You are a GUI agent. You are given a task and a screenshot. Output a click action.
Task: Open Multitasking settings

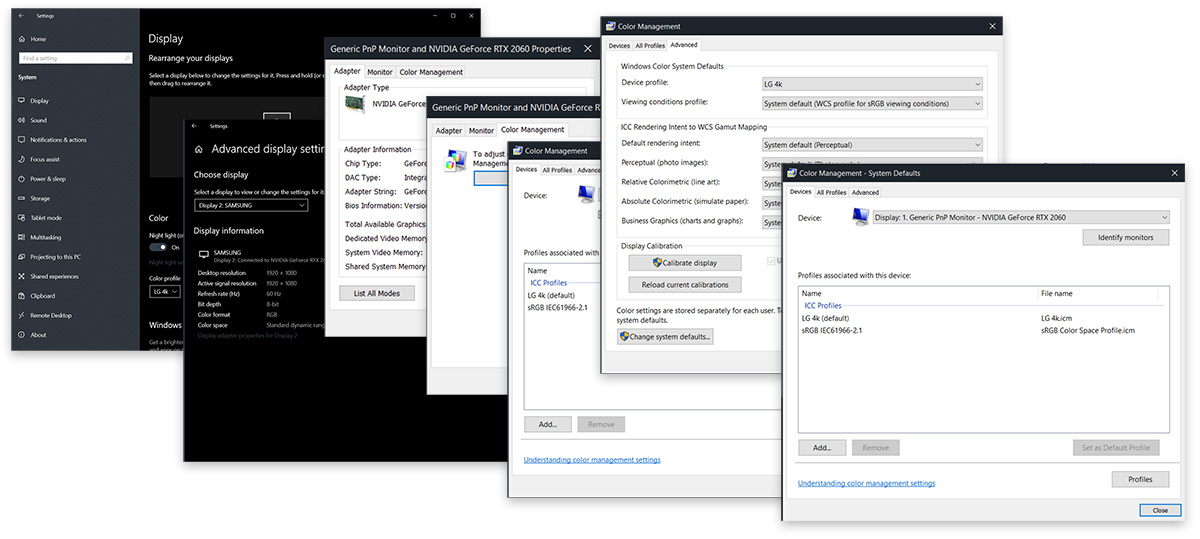(46, 237)
